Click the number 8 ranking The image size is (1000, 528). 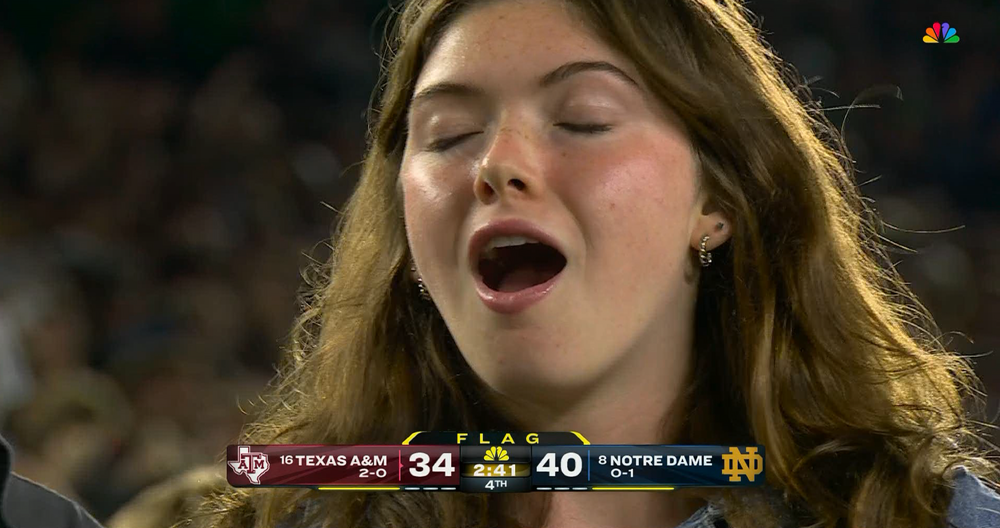tap(603, 460)
